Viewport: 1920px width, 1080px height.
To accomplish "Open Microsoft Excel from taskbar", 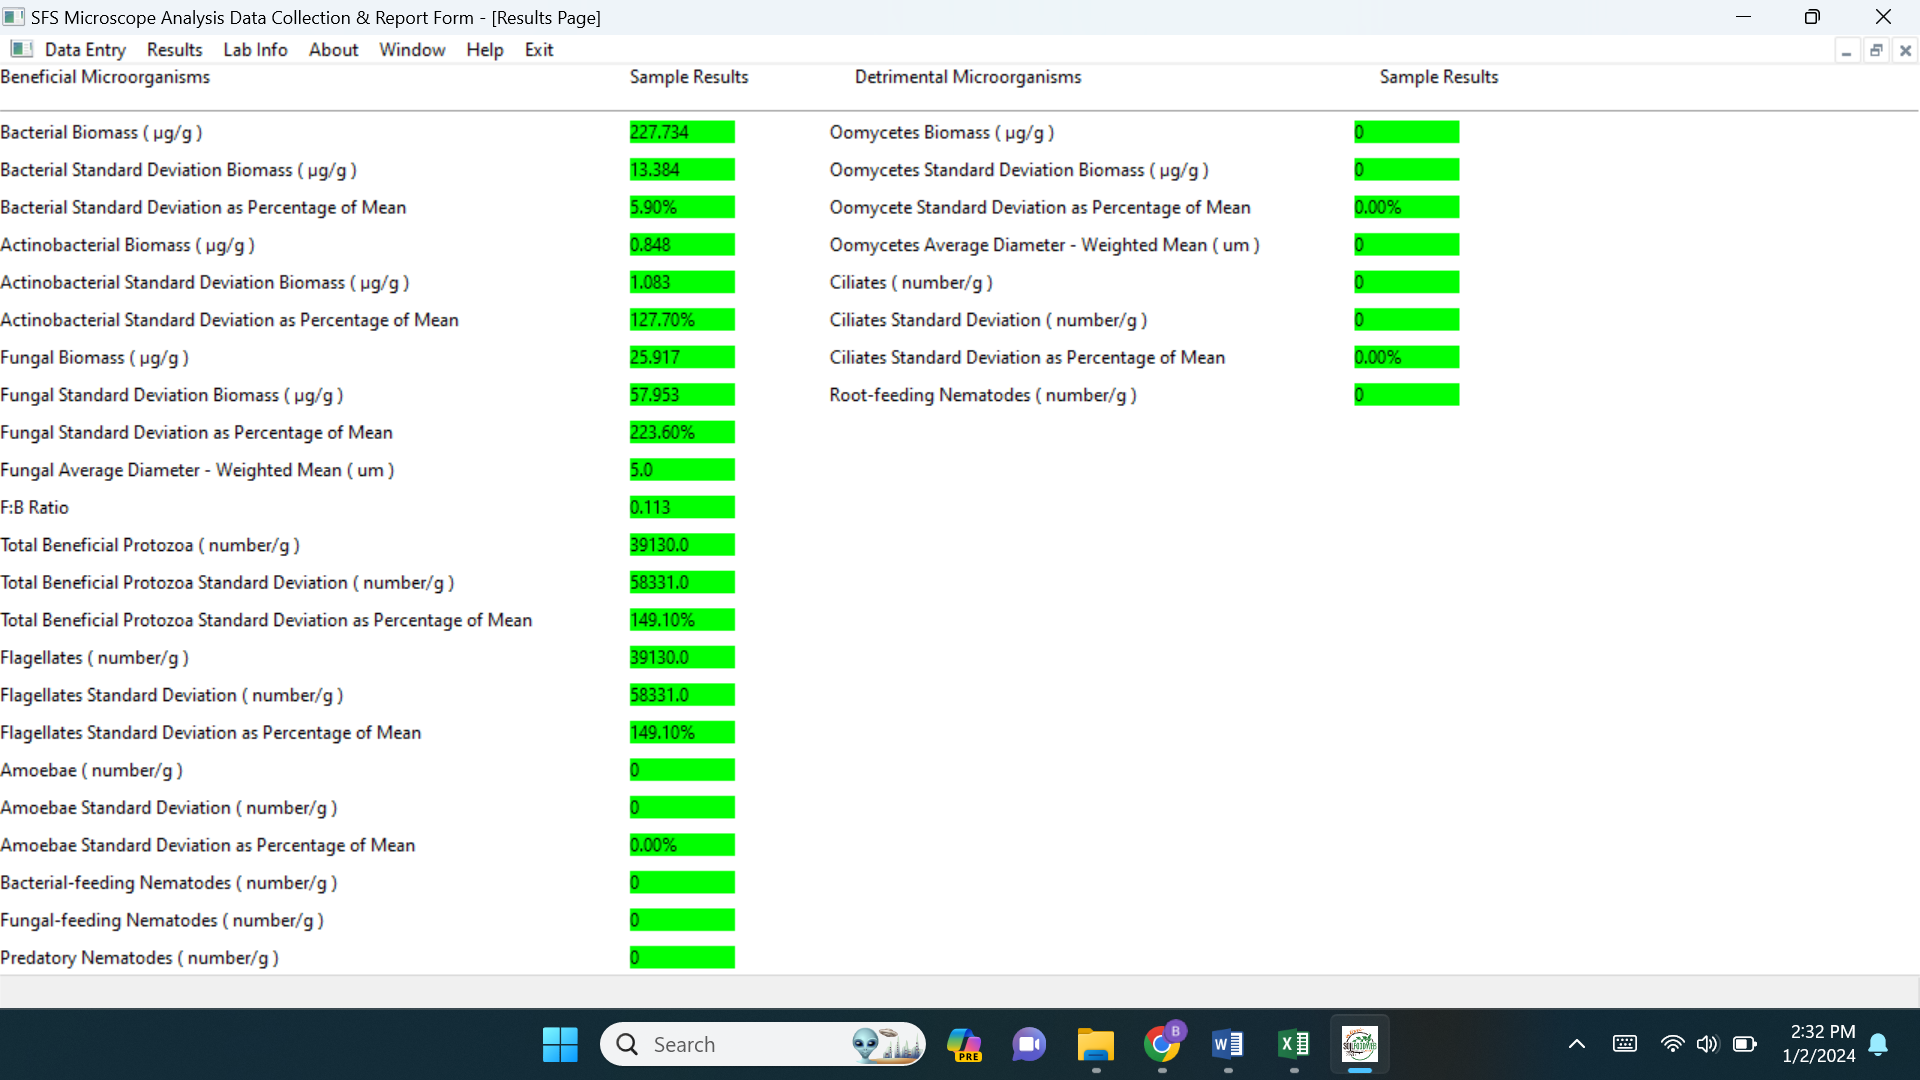I will (1294, 1045).
